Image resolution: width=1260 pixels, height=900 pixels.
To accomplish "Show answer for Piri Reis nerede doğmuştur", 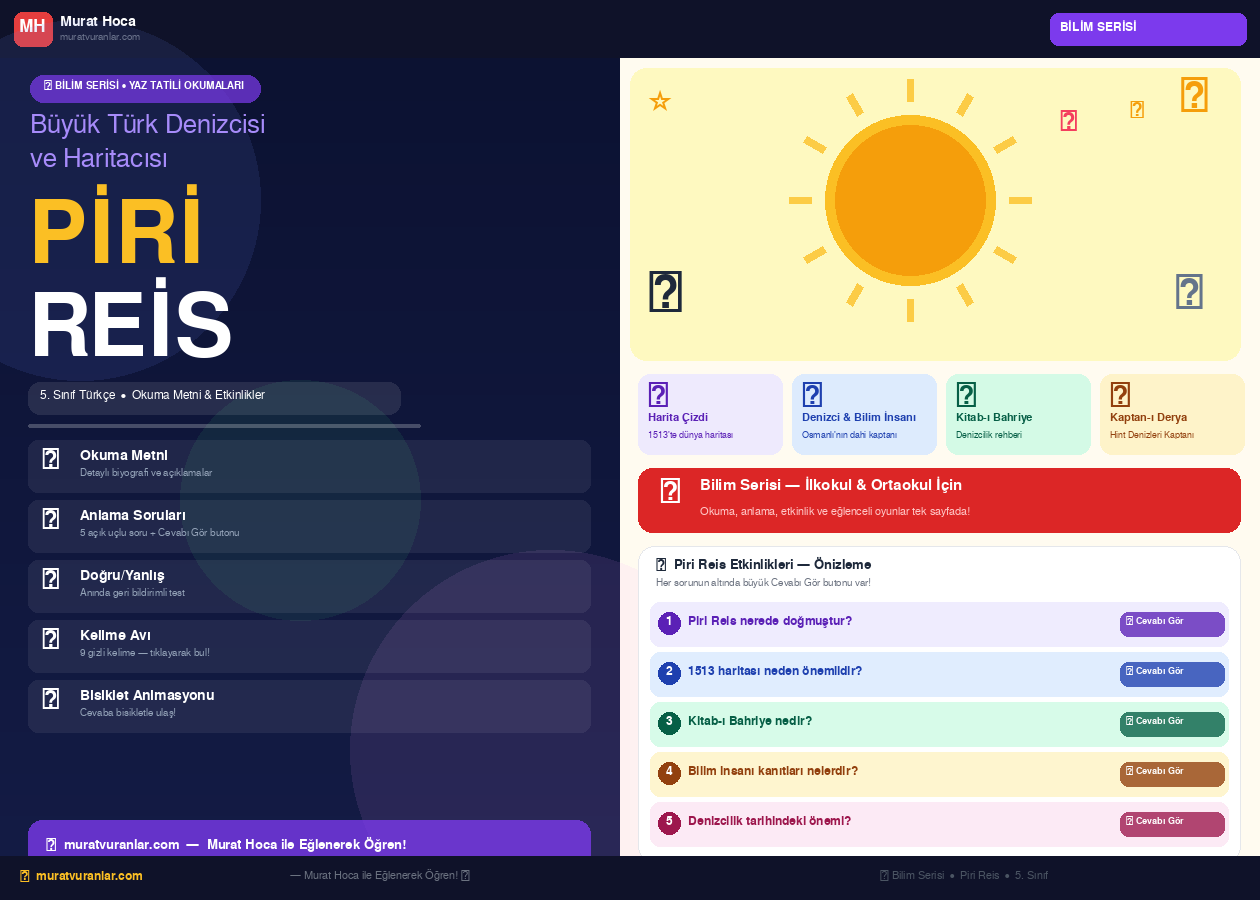I will 1172,624.
